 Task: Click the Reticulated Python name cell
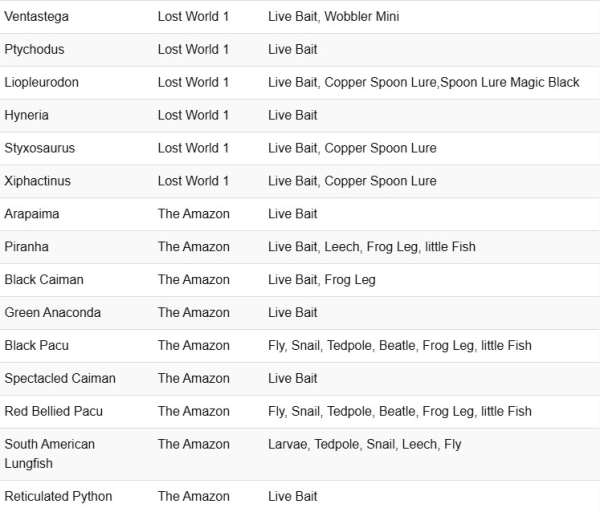[x=58, y=497]
